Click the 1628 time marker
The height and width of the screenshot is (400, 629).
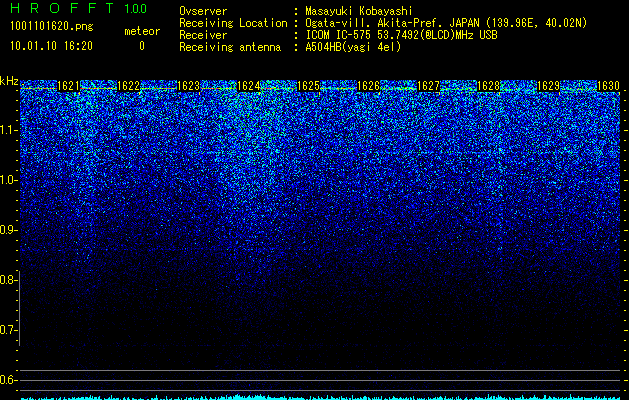click(488, 86)
